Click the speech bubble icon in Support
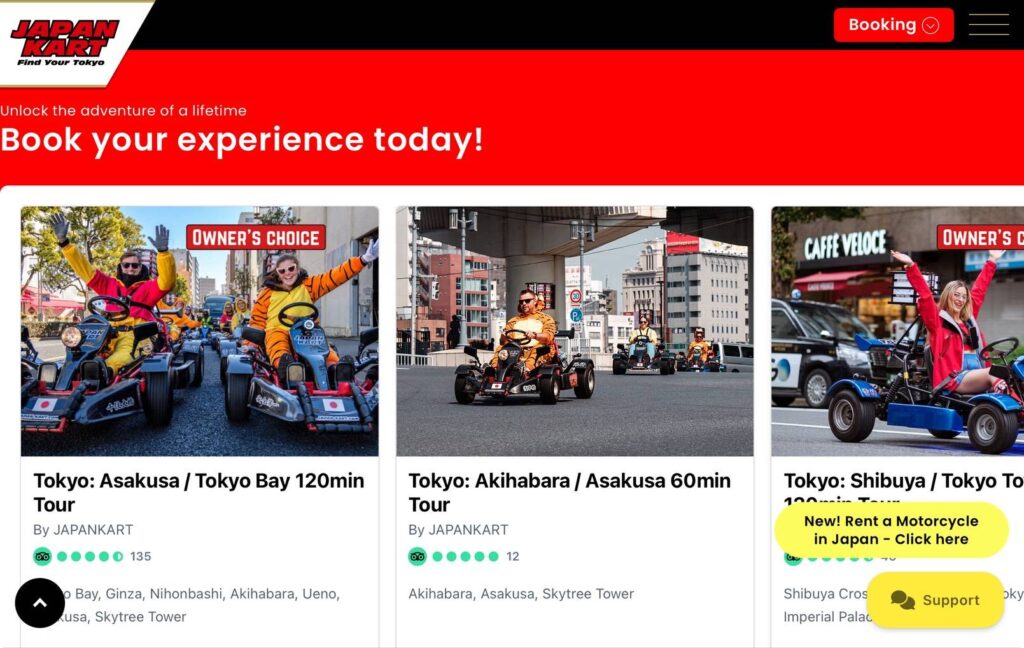The width and height of the screenshot is (1024, 648). [x=902, y=600]
